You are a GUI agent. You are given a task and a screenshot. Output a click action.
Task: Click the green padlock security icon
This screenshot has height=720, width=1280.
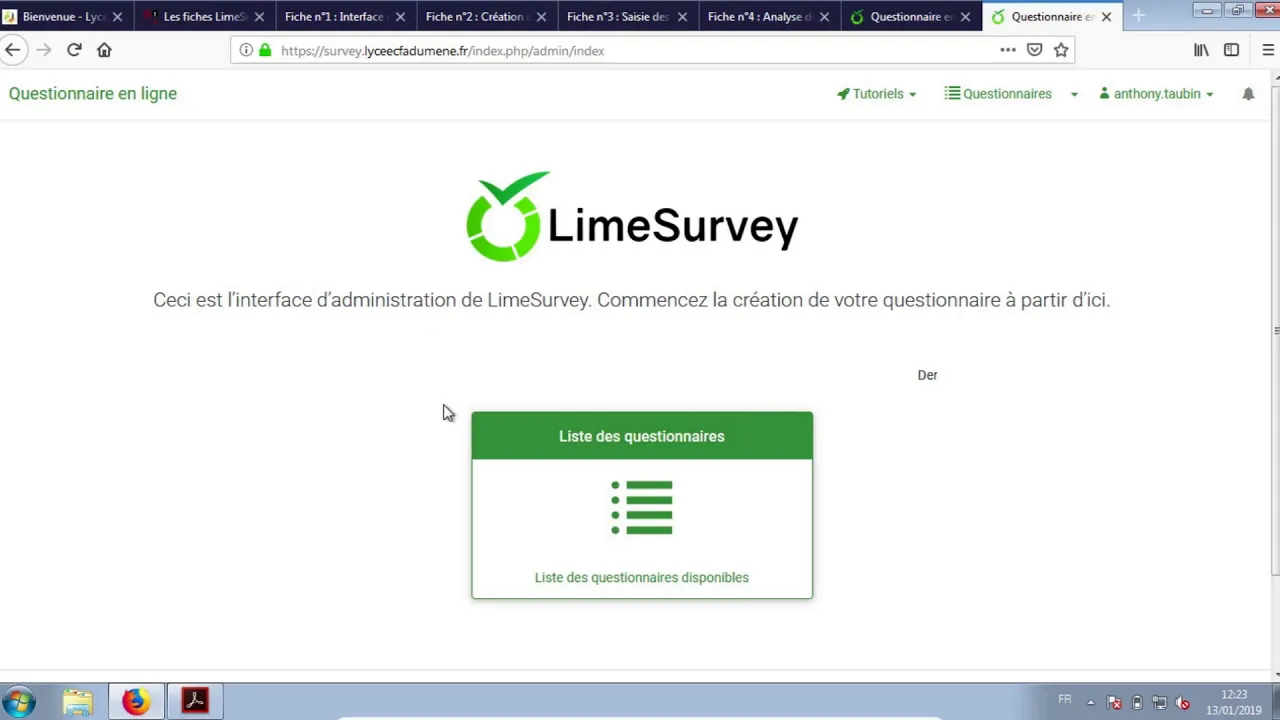click(265, 50)
